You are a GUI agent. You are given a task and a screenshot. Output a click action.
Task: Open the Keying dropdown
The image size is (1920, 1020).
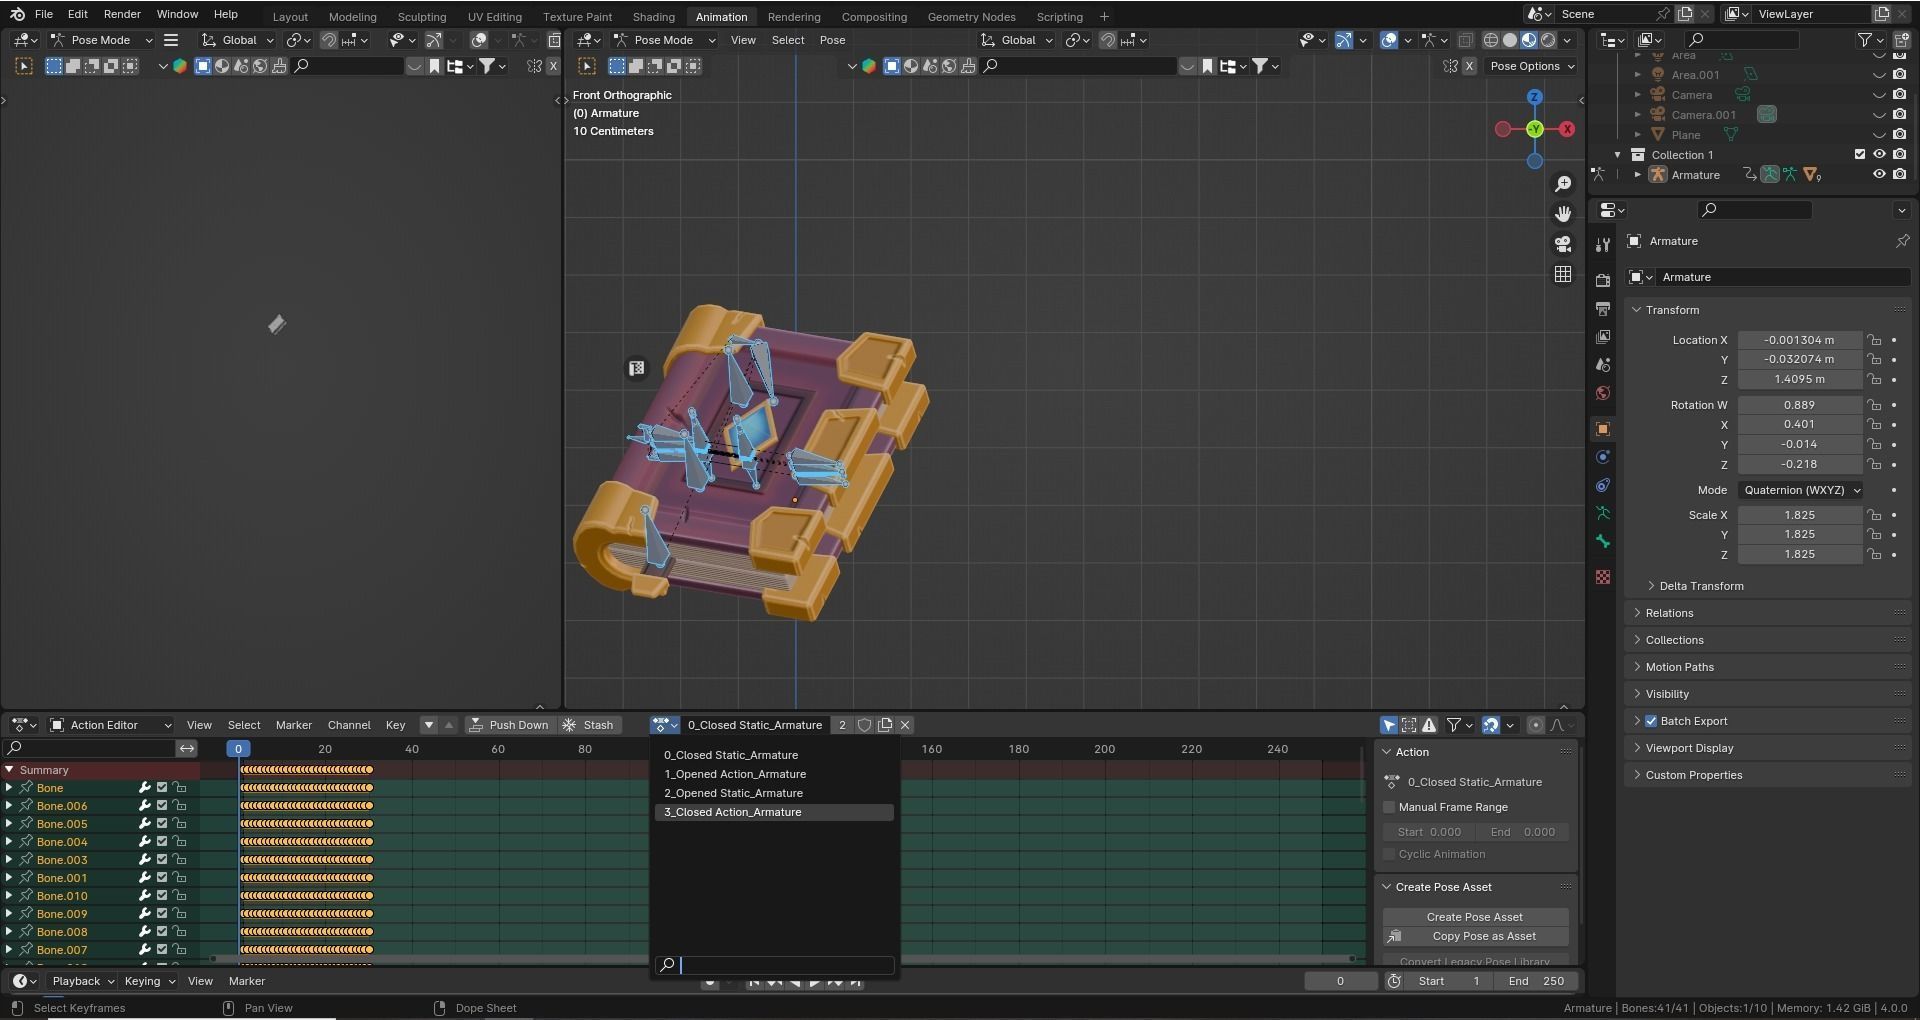(149, 981)
